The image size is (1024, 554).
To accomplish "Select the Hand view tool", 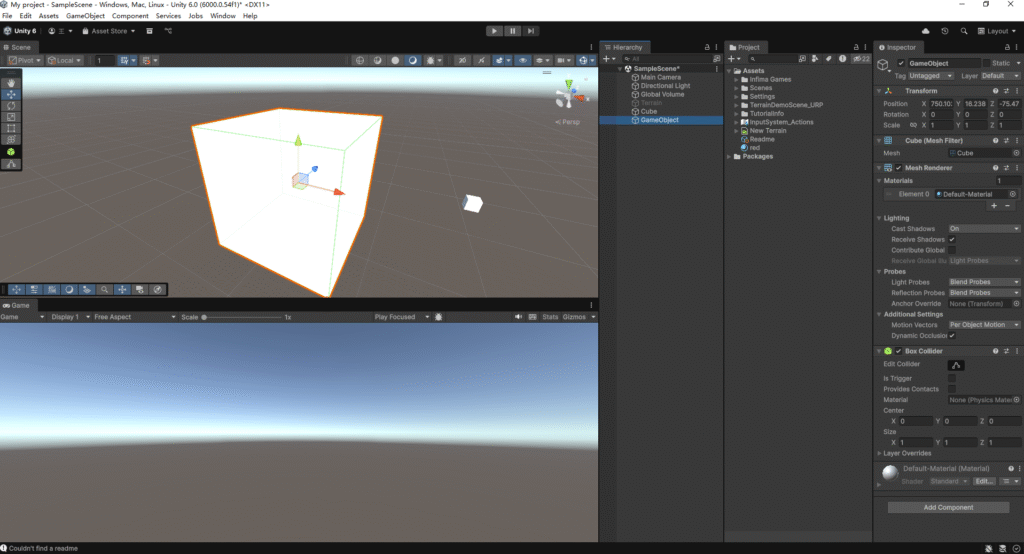I will (x=11, y=83).
